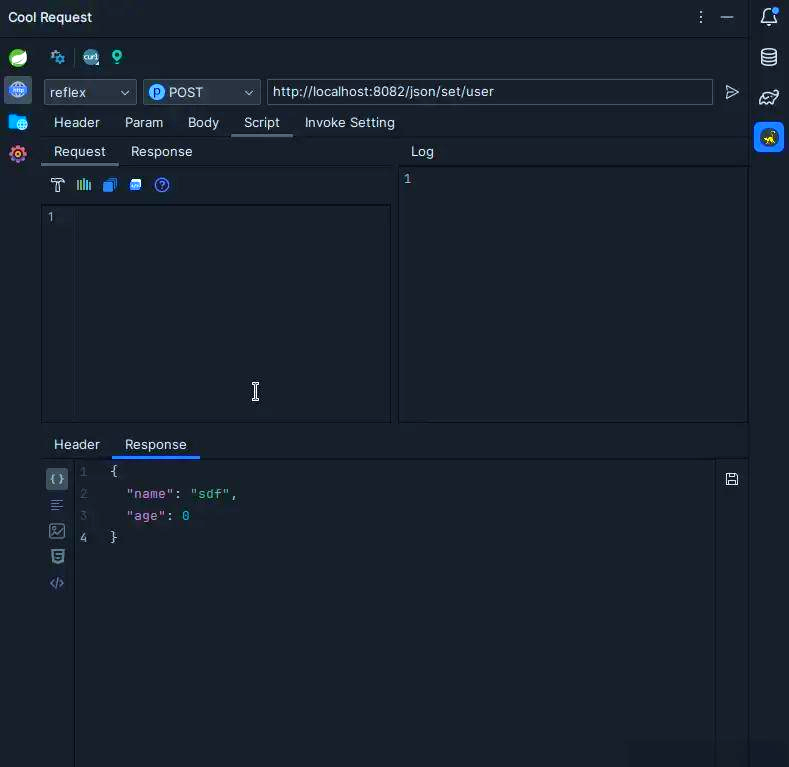Send the request with the arrow icon

(x=732, y=92)
